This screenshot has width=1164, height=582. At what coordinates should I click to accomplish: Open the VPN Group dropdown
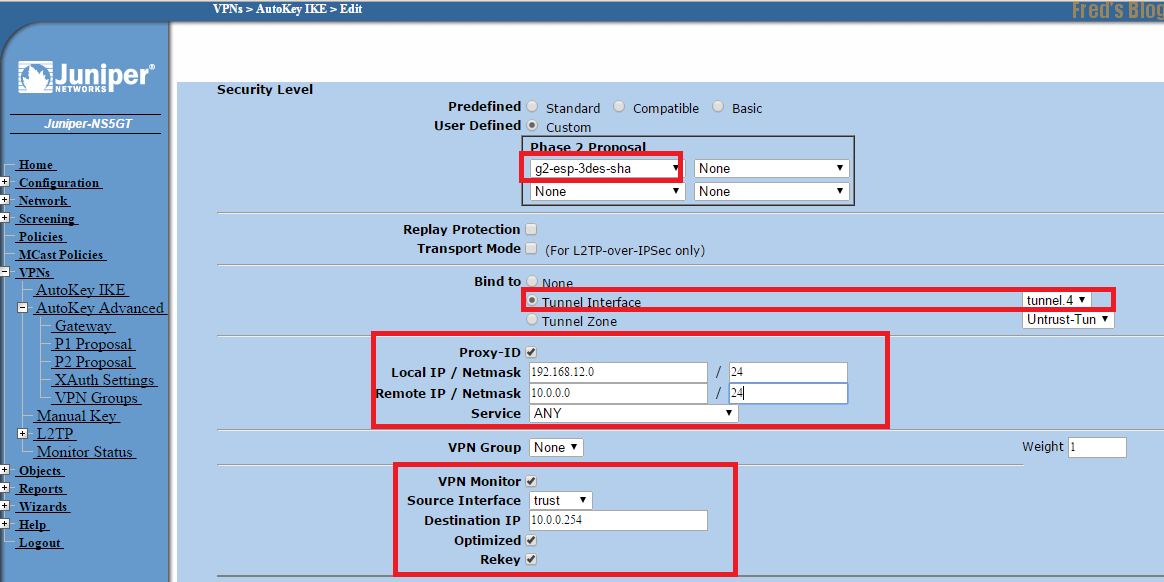point(556,448)
